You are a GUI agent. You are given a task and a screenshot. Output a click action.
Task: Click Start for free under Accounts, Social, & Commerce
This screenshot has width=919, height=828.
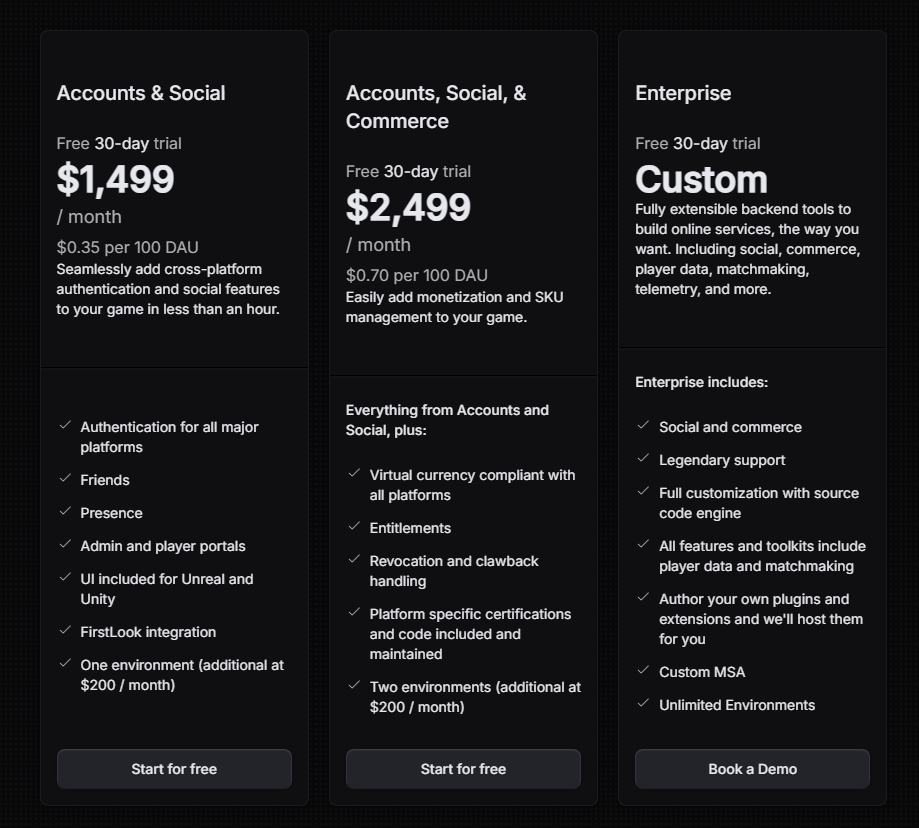click(462, 768)
